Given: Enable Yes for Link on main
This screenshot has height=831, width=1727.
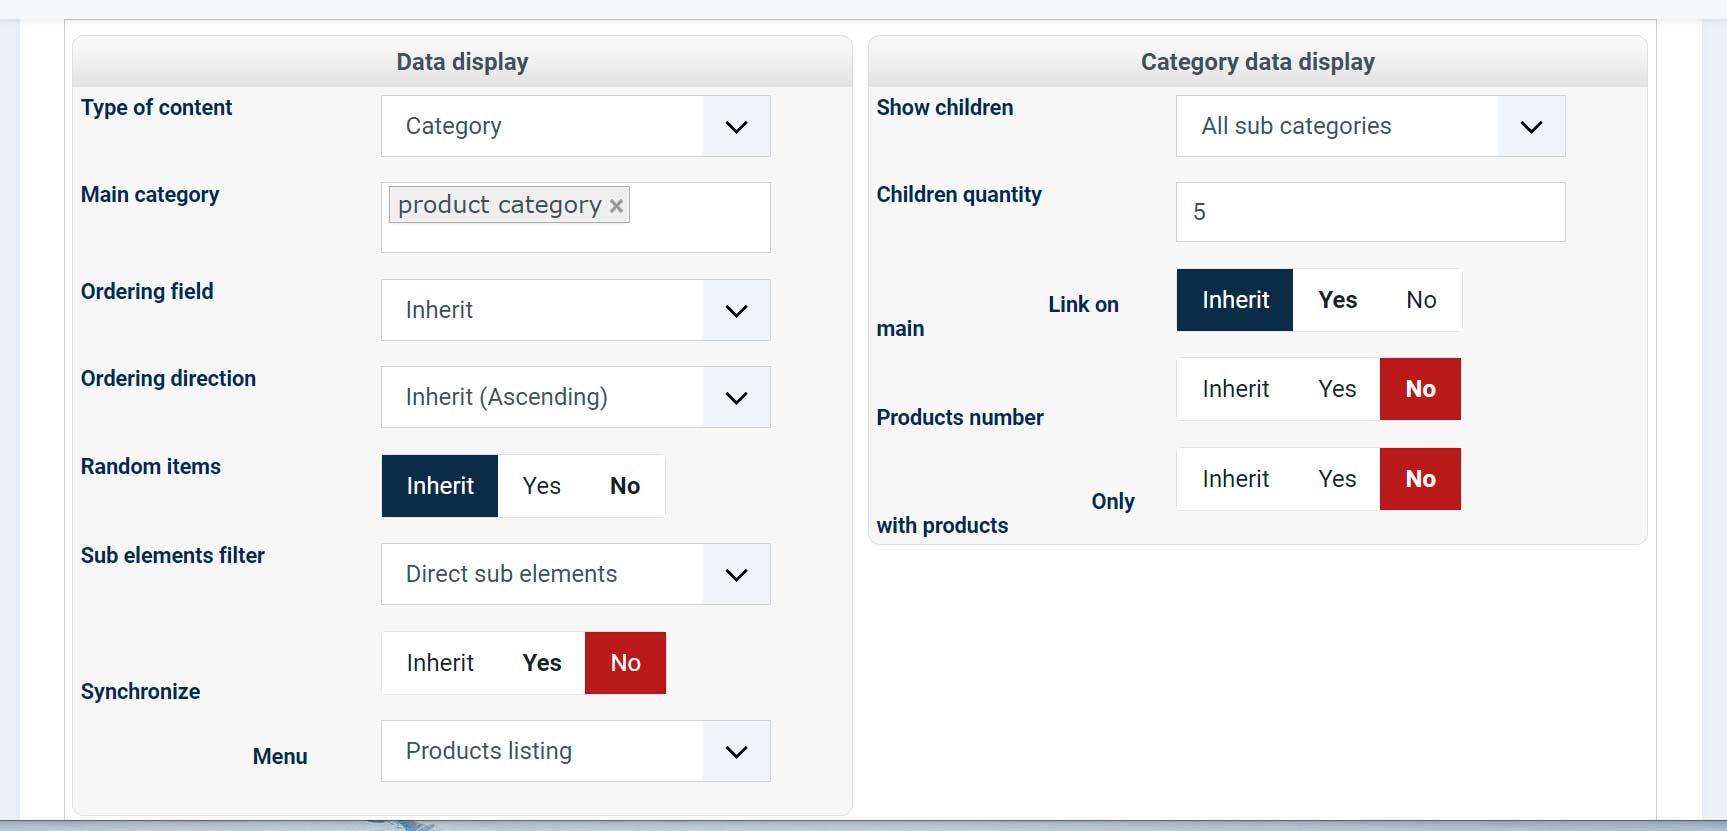Looking at the screenshot, I should tap(1337, 300).
